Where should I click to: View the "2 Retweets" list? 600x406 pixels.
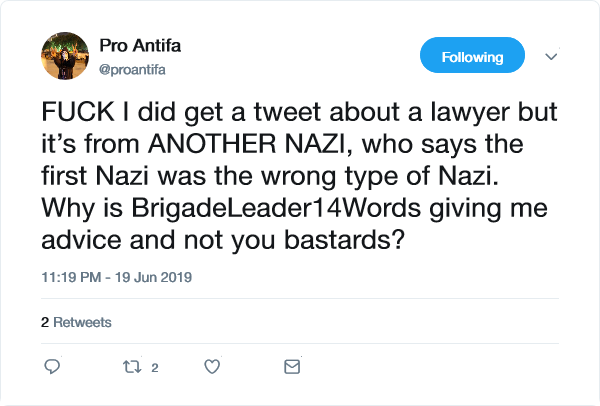click(x=76, y=323)
